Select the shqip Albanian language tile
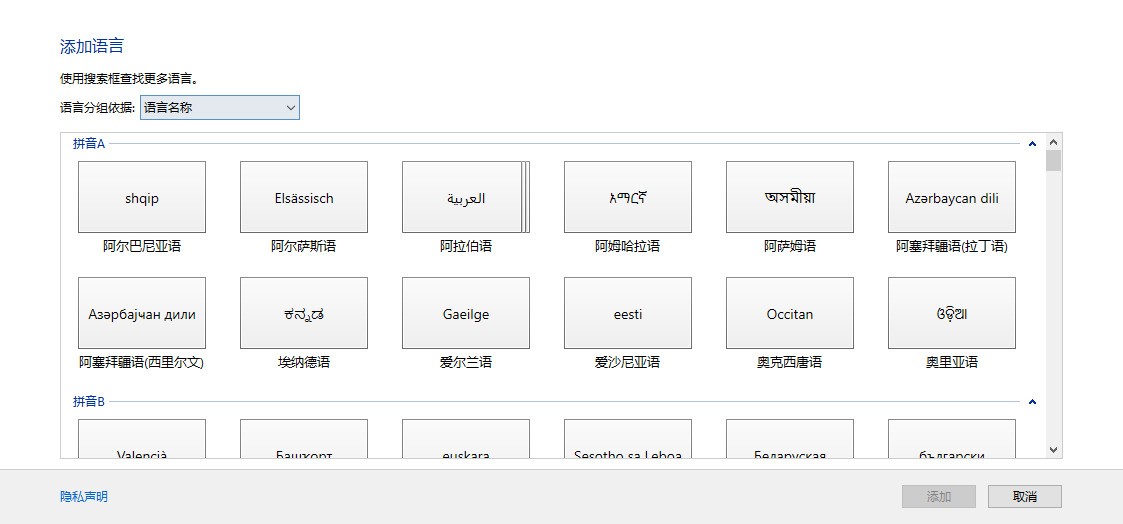Image resolution: width=1123 pixels, height=524 pixels. point(142,197)
